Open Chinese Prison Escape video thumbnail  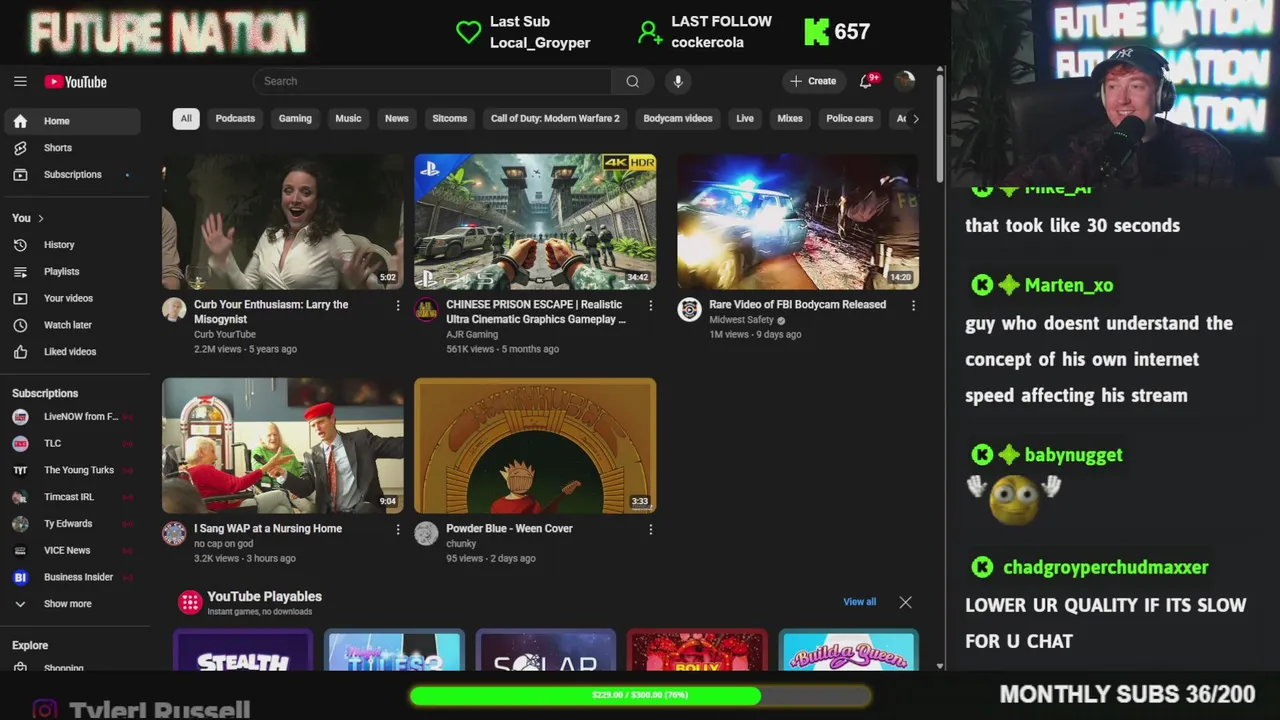click(535, 222)
